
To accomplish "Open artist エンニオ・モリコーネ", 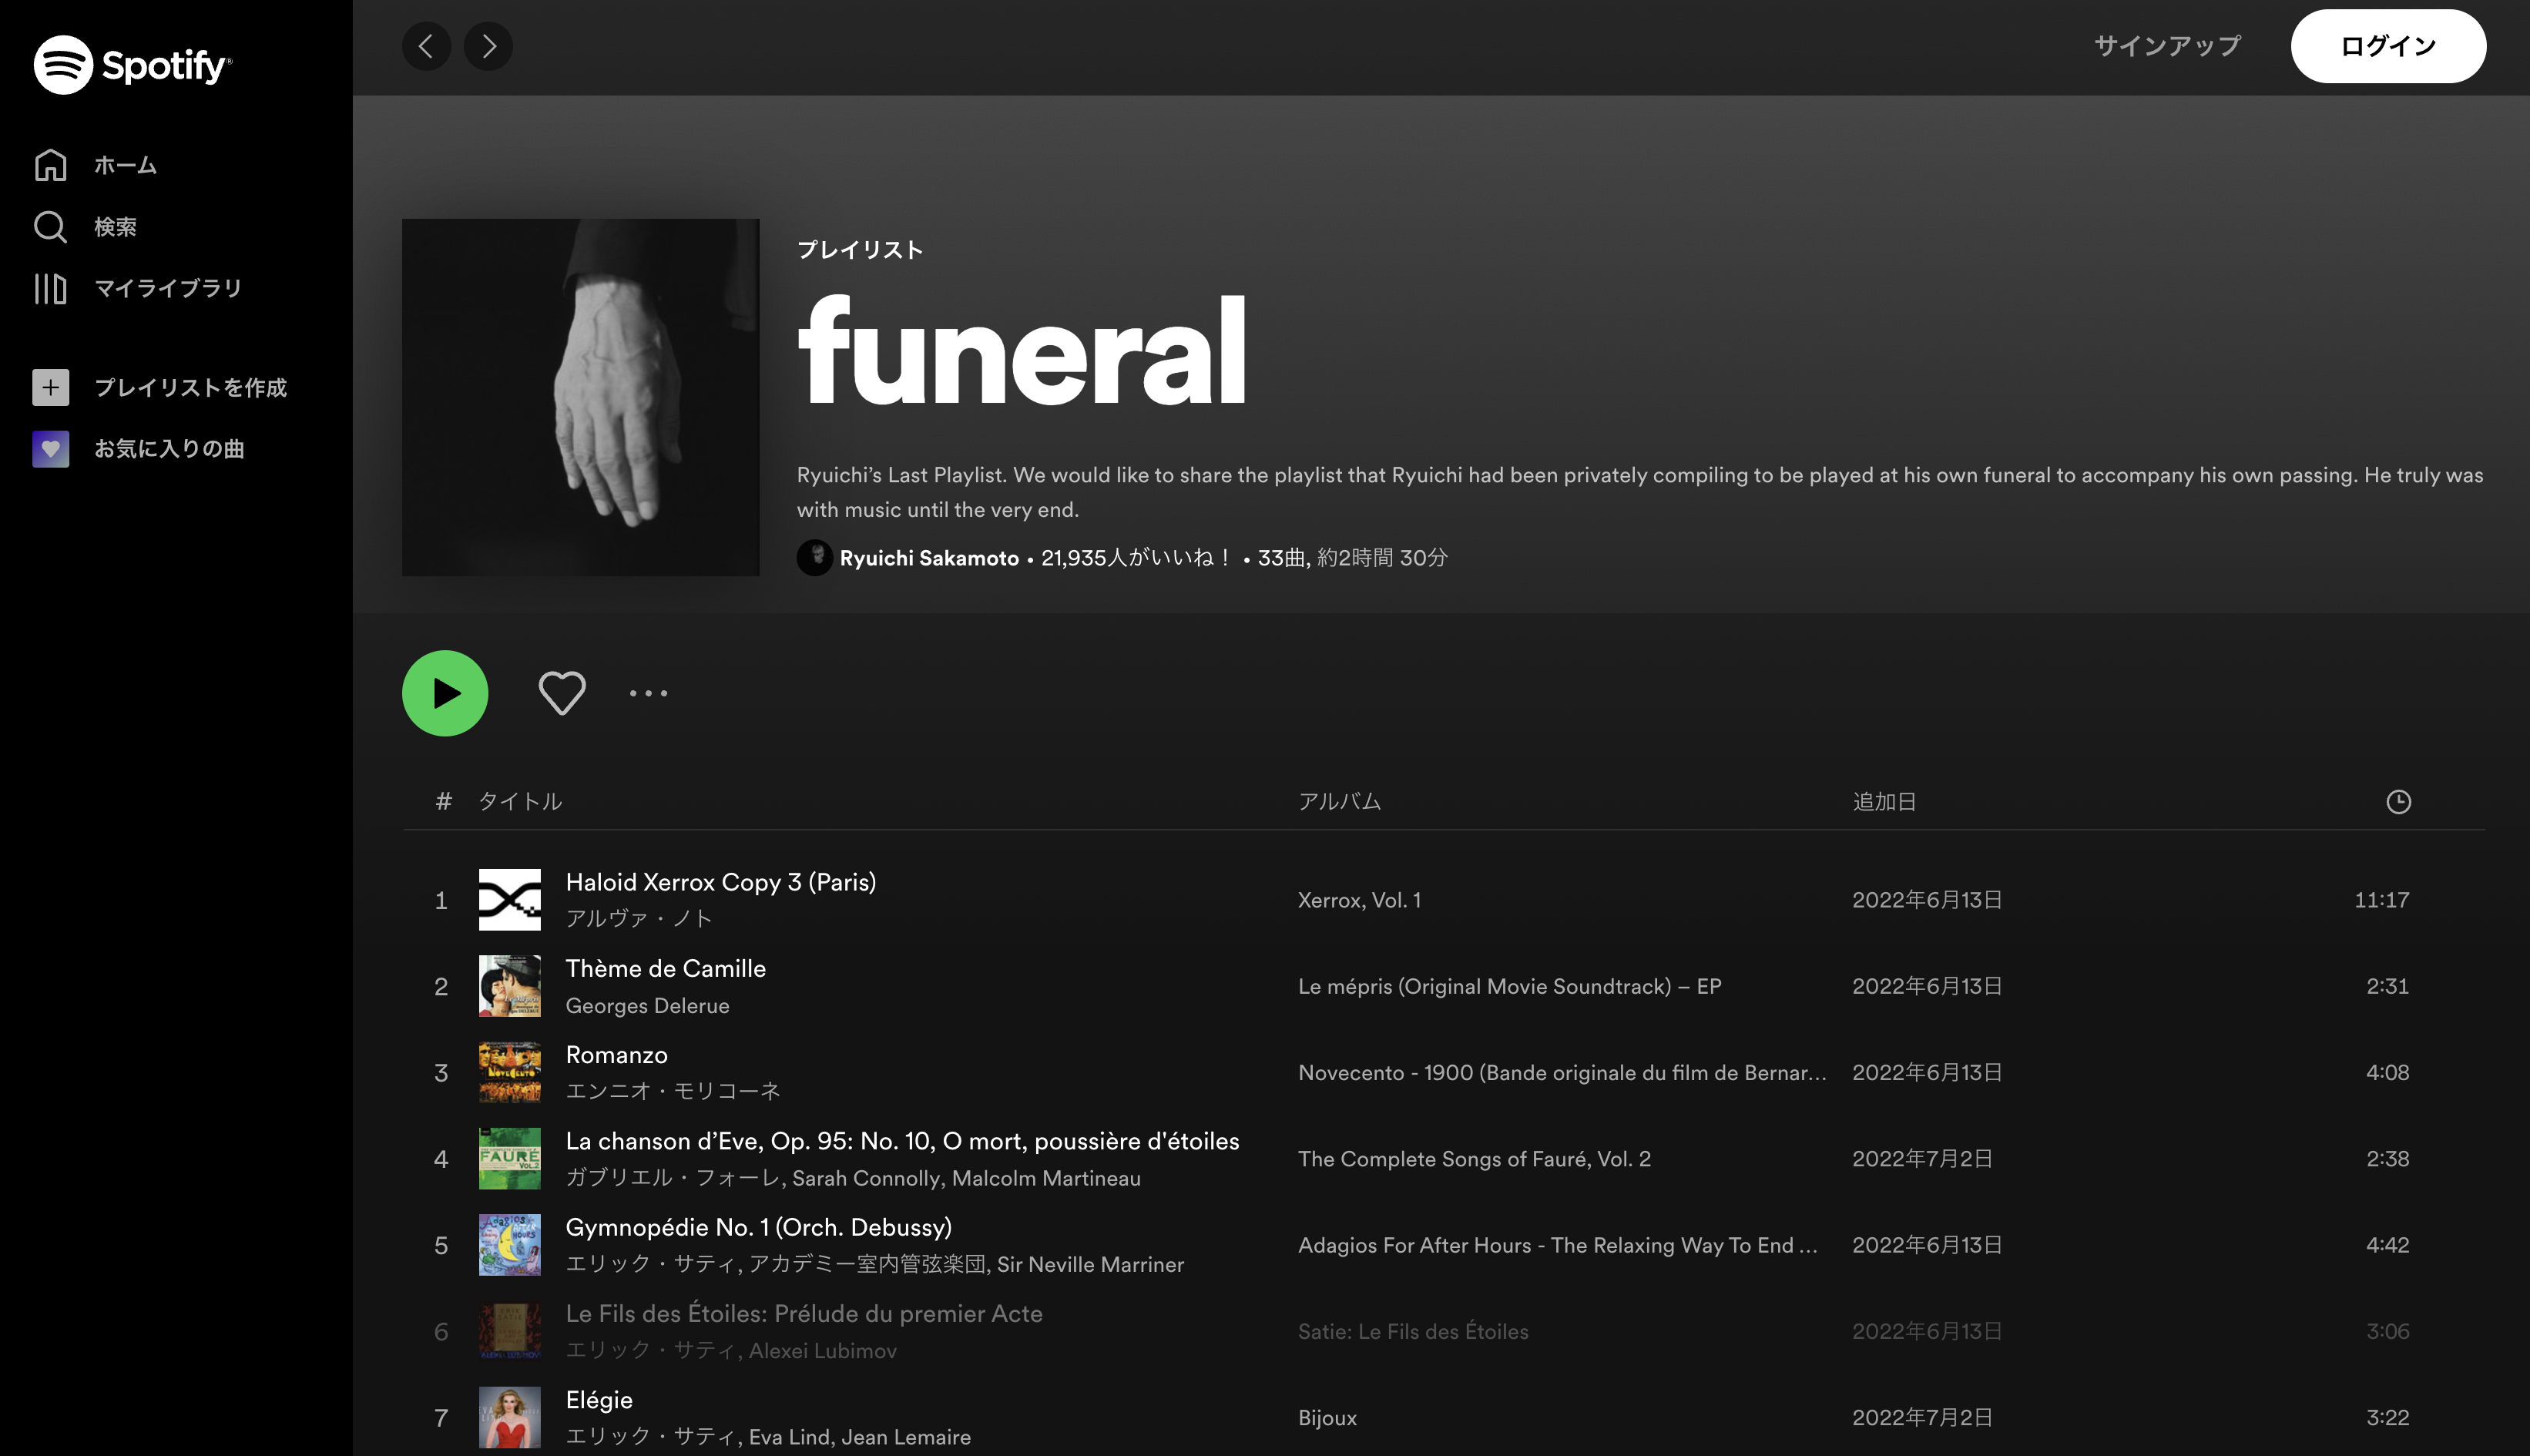I will [x=673, y=1091].
